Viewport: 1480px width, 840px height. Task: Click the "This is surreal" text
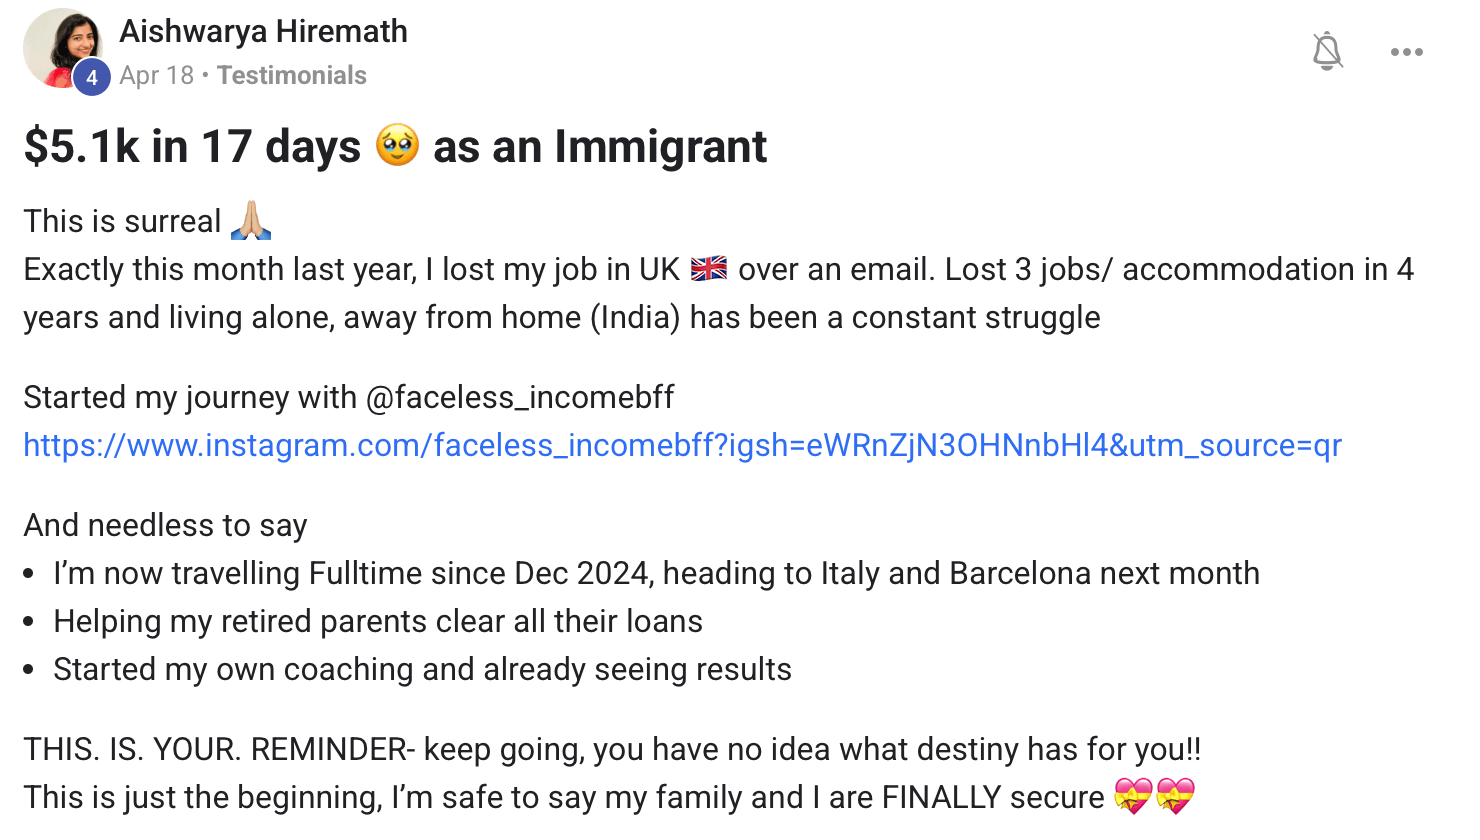(122, 221)
